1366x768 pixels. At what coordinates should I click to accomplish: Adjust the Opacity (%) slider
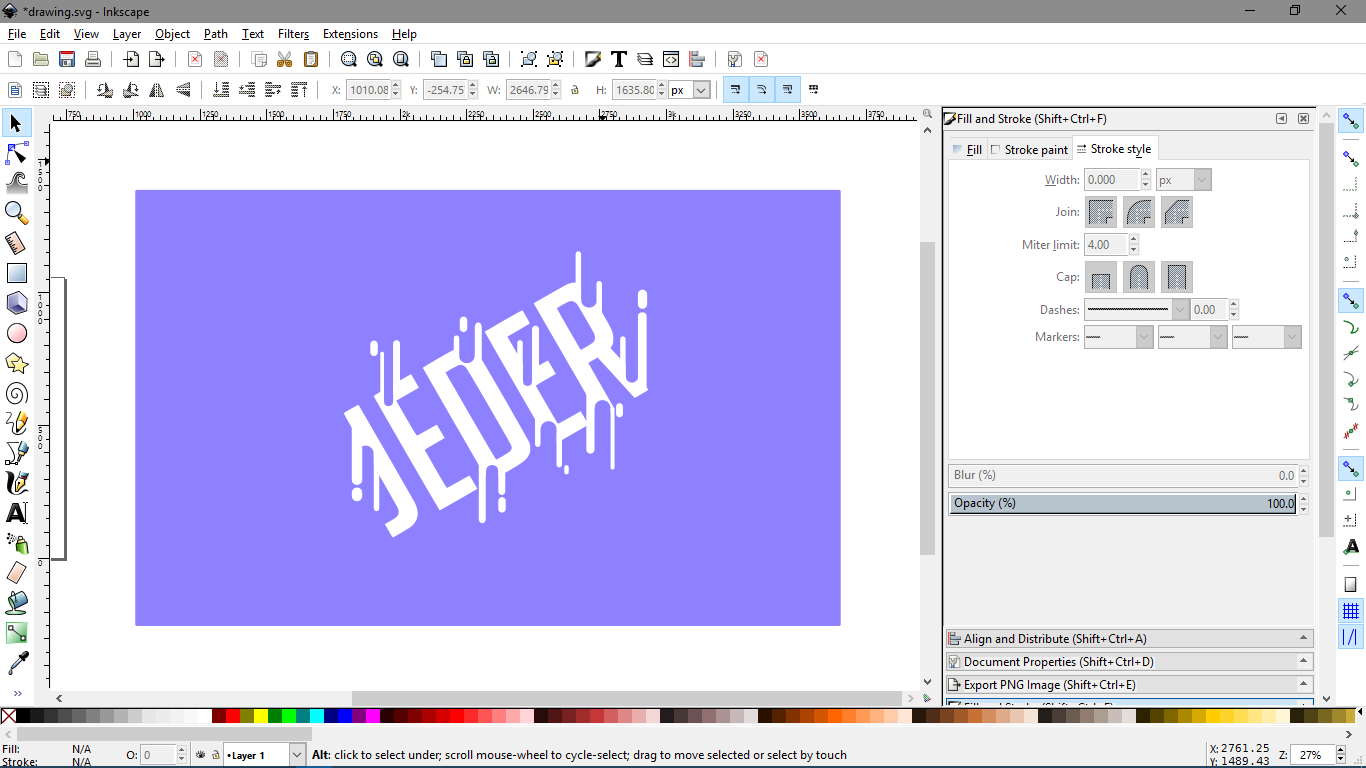(x=1123, y=503)
